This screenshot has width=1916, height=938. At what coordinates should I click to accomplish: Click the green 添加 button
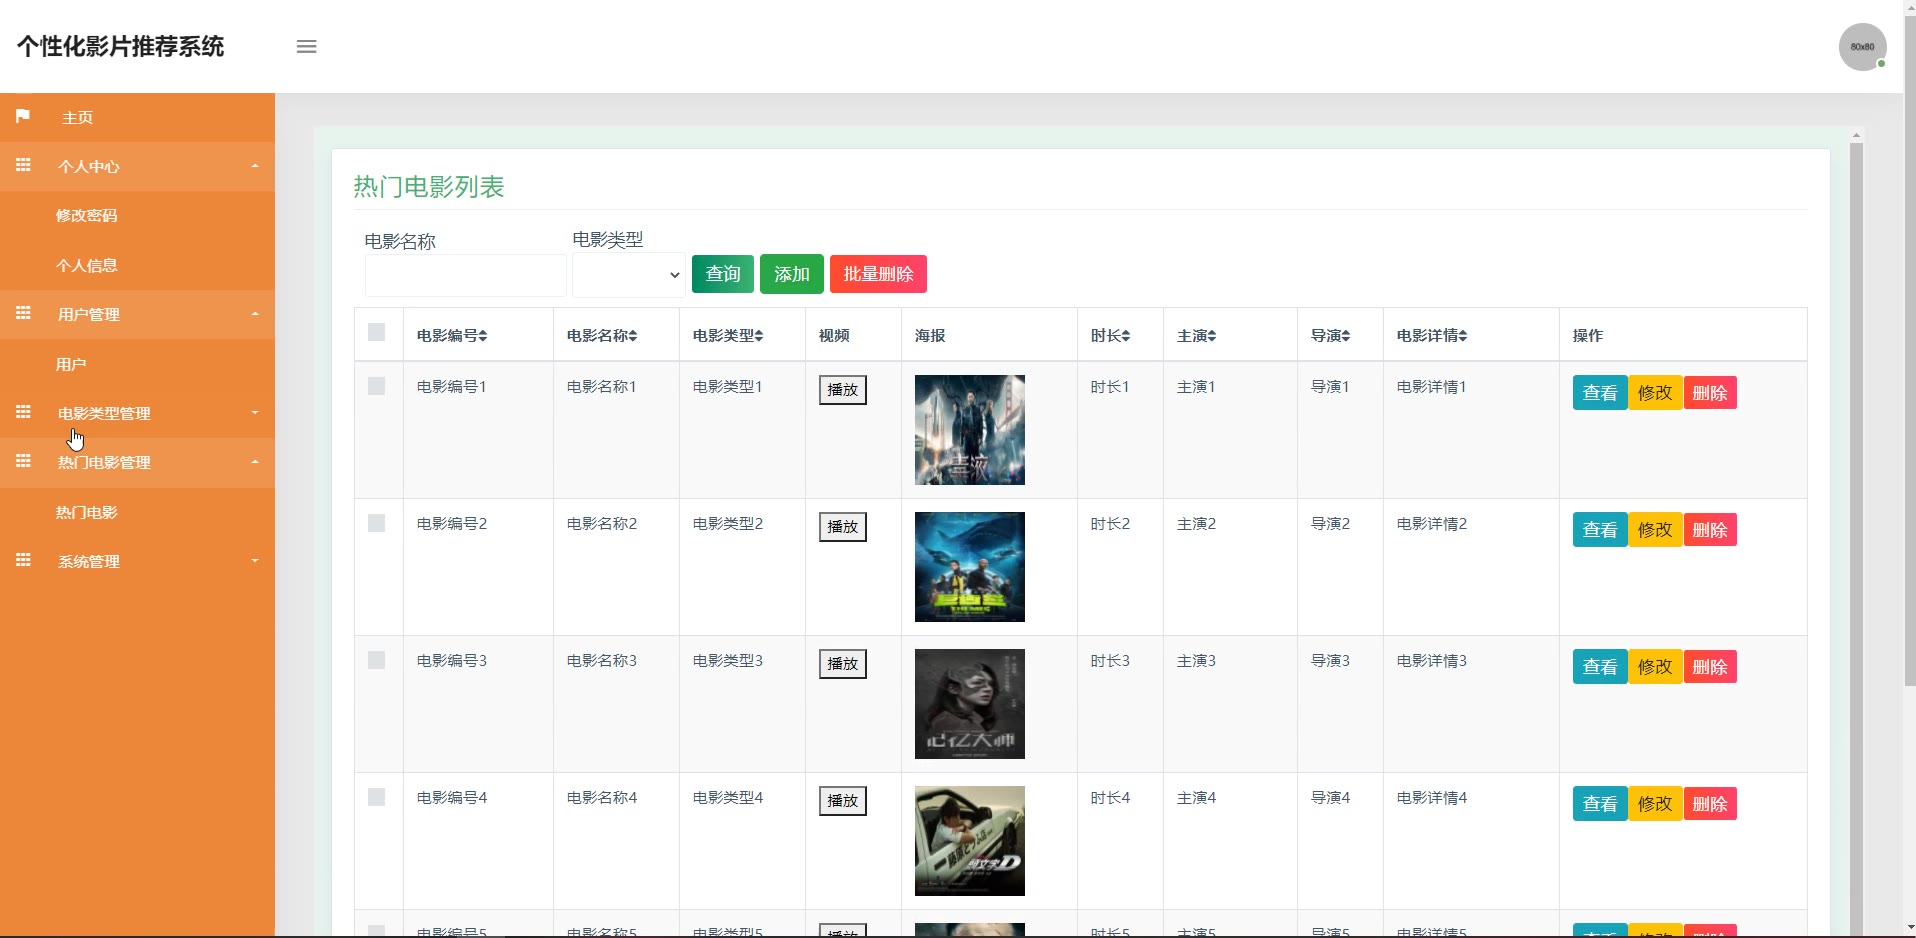pos(792,274)
